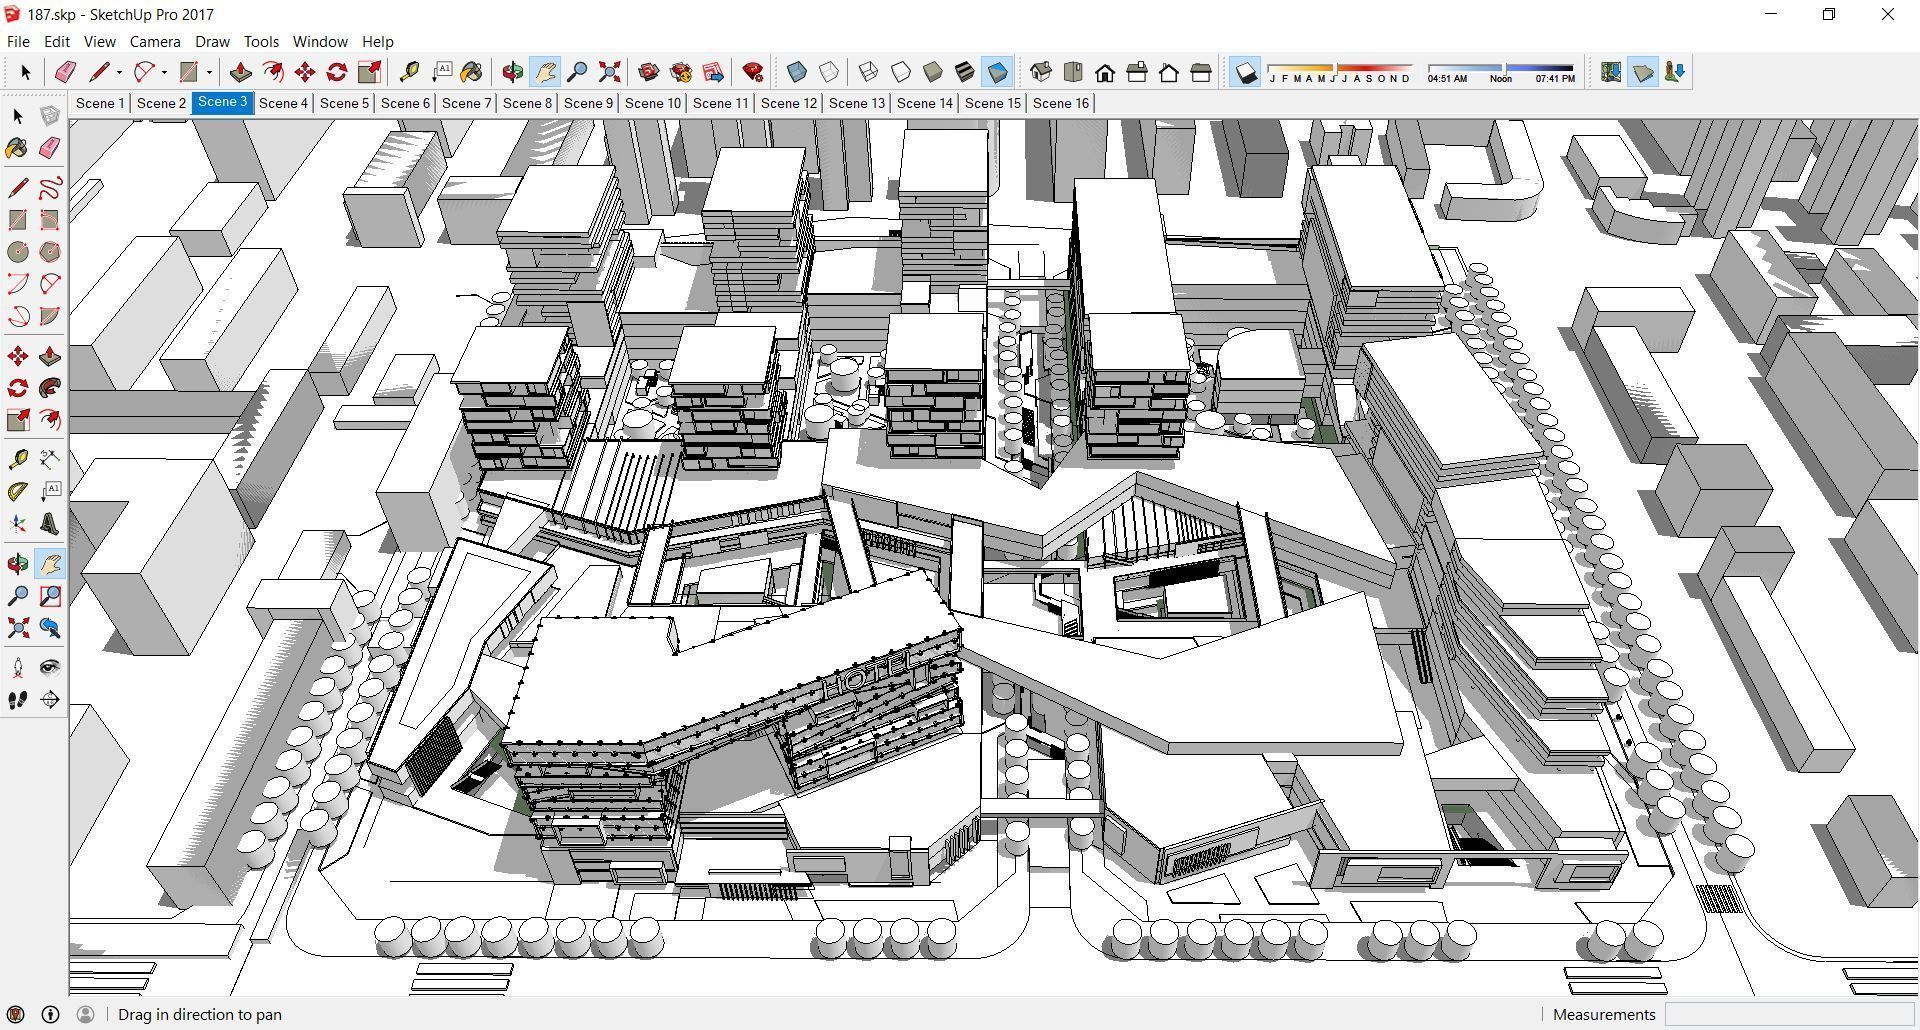Choose the Rotated Rectangle tool
Image resolution: width=1920 pixels, height=1030 pixels.
(x=50, y=220)
